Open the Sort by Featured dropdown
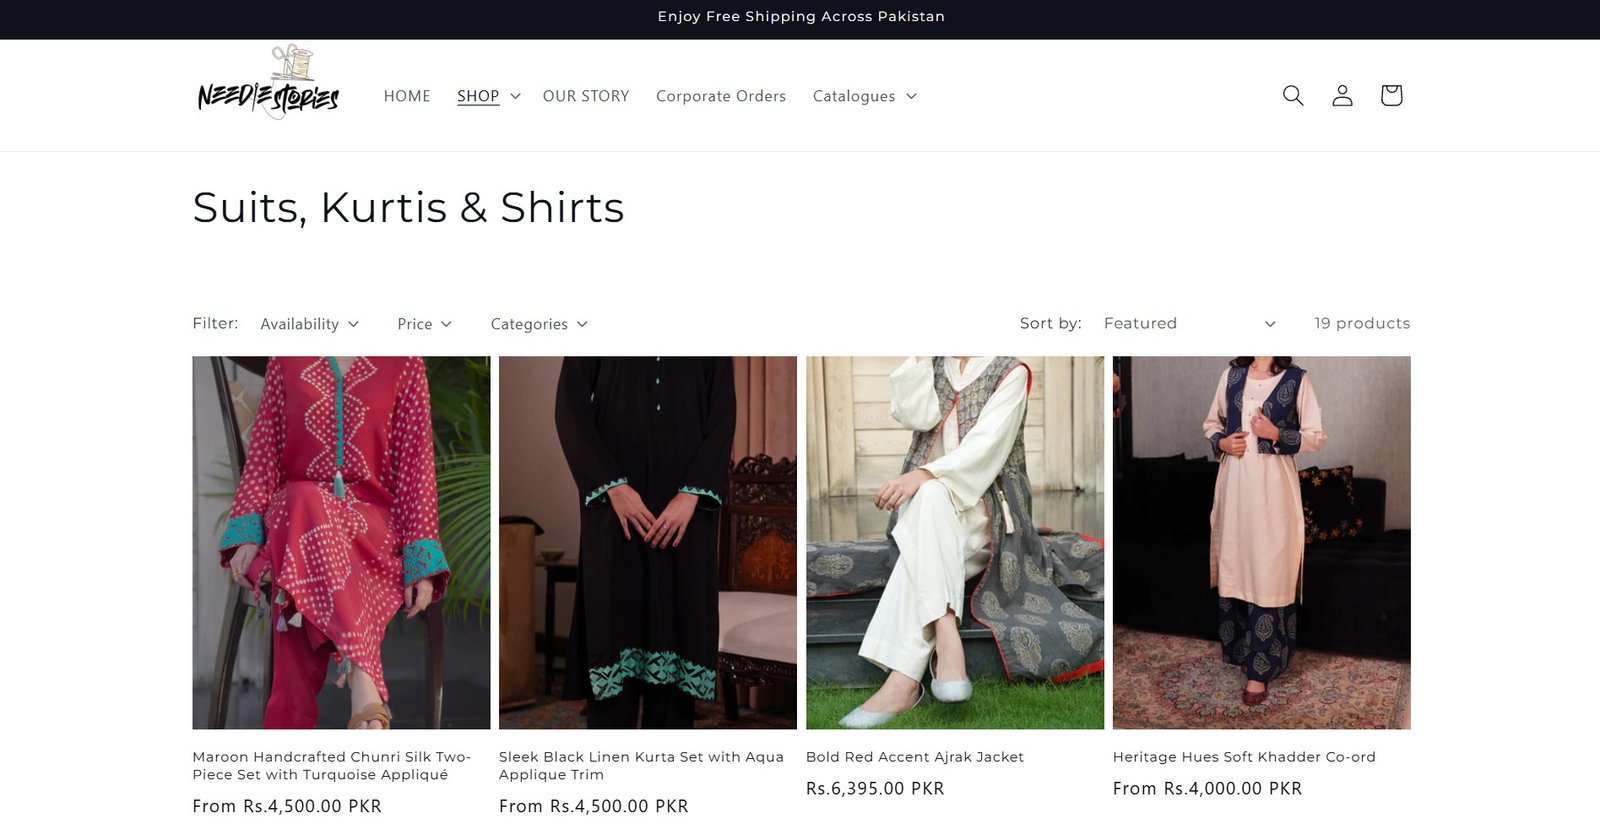Image resolution: width=1600 pixels, height=824 pixels. pyautogui.click(x=1189, y=324)
